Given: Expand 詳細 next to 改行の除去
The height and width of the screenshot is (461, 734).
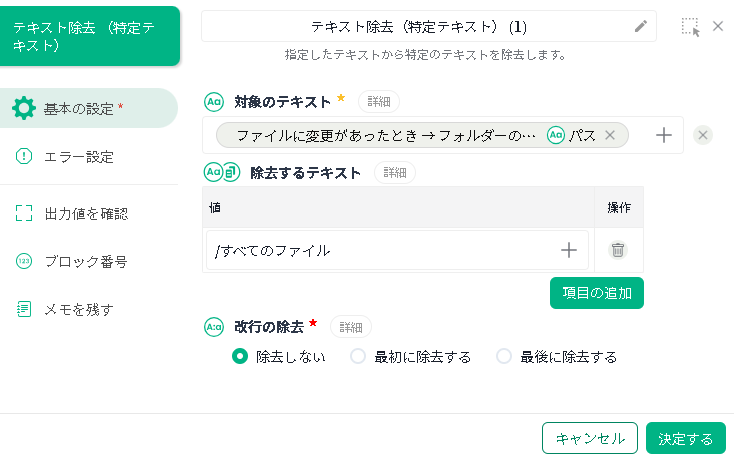Looking at the screenshot, I should coord(350,326).
